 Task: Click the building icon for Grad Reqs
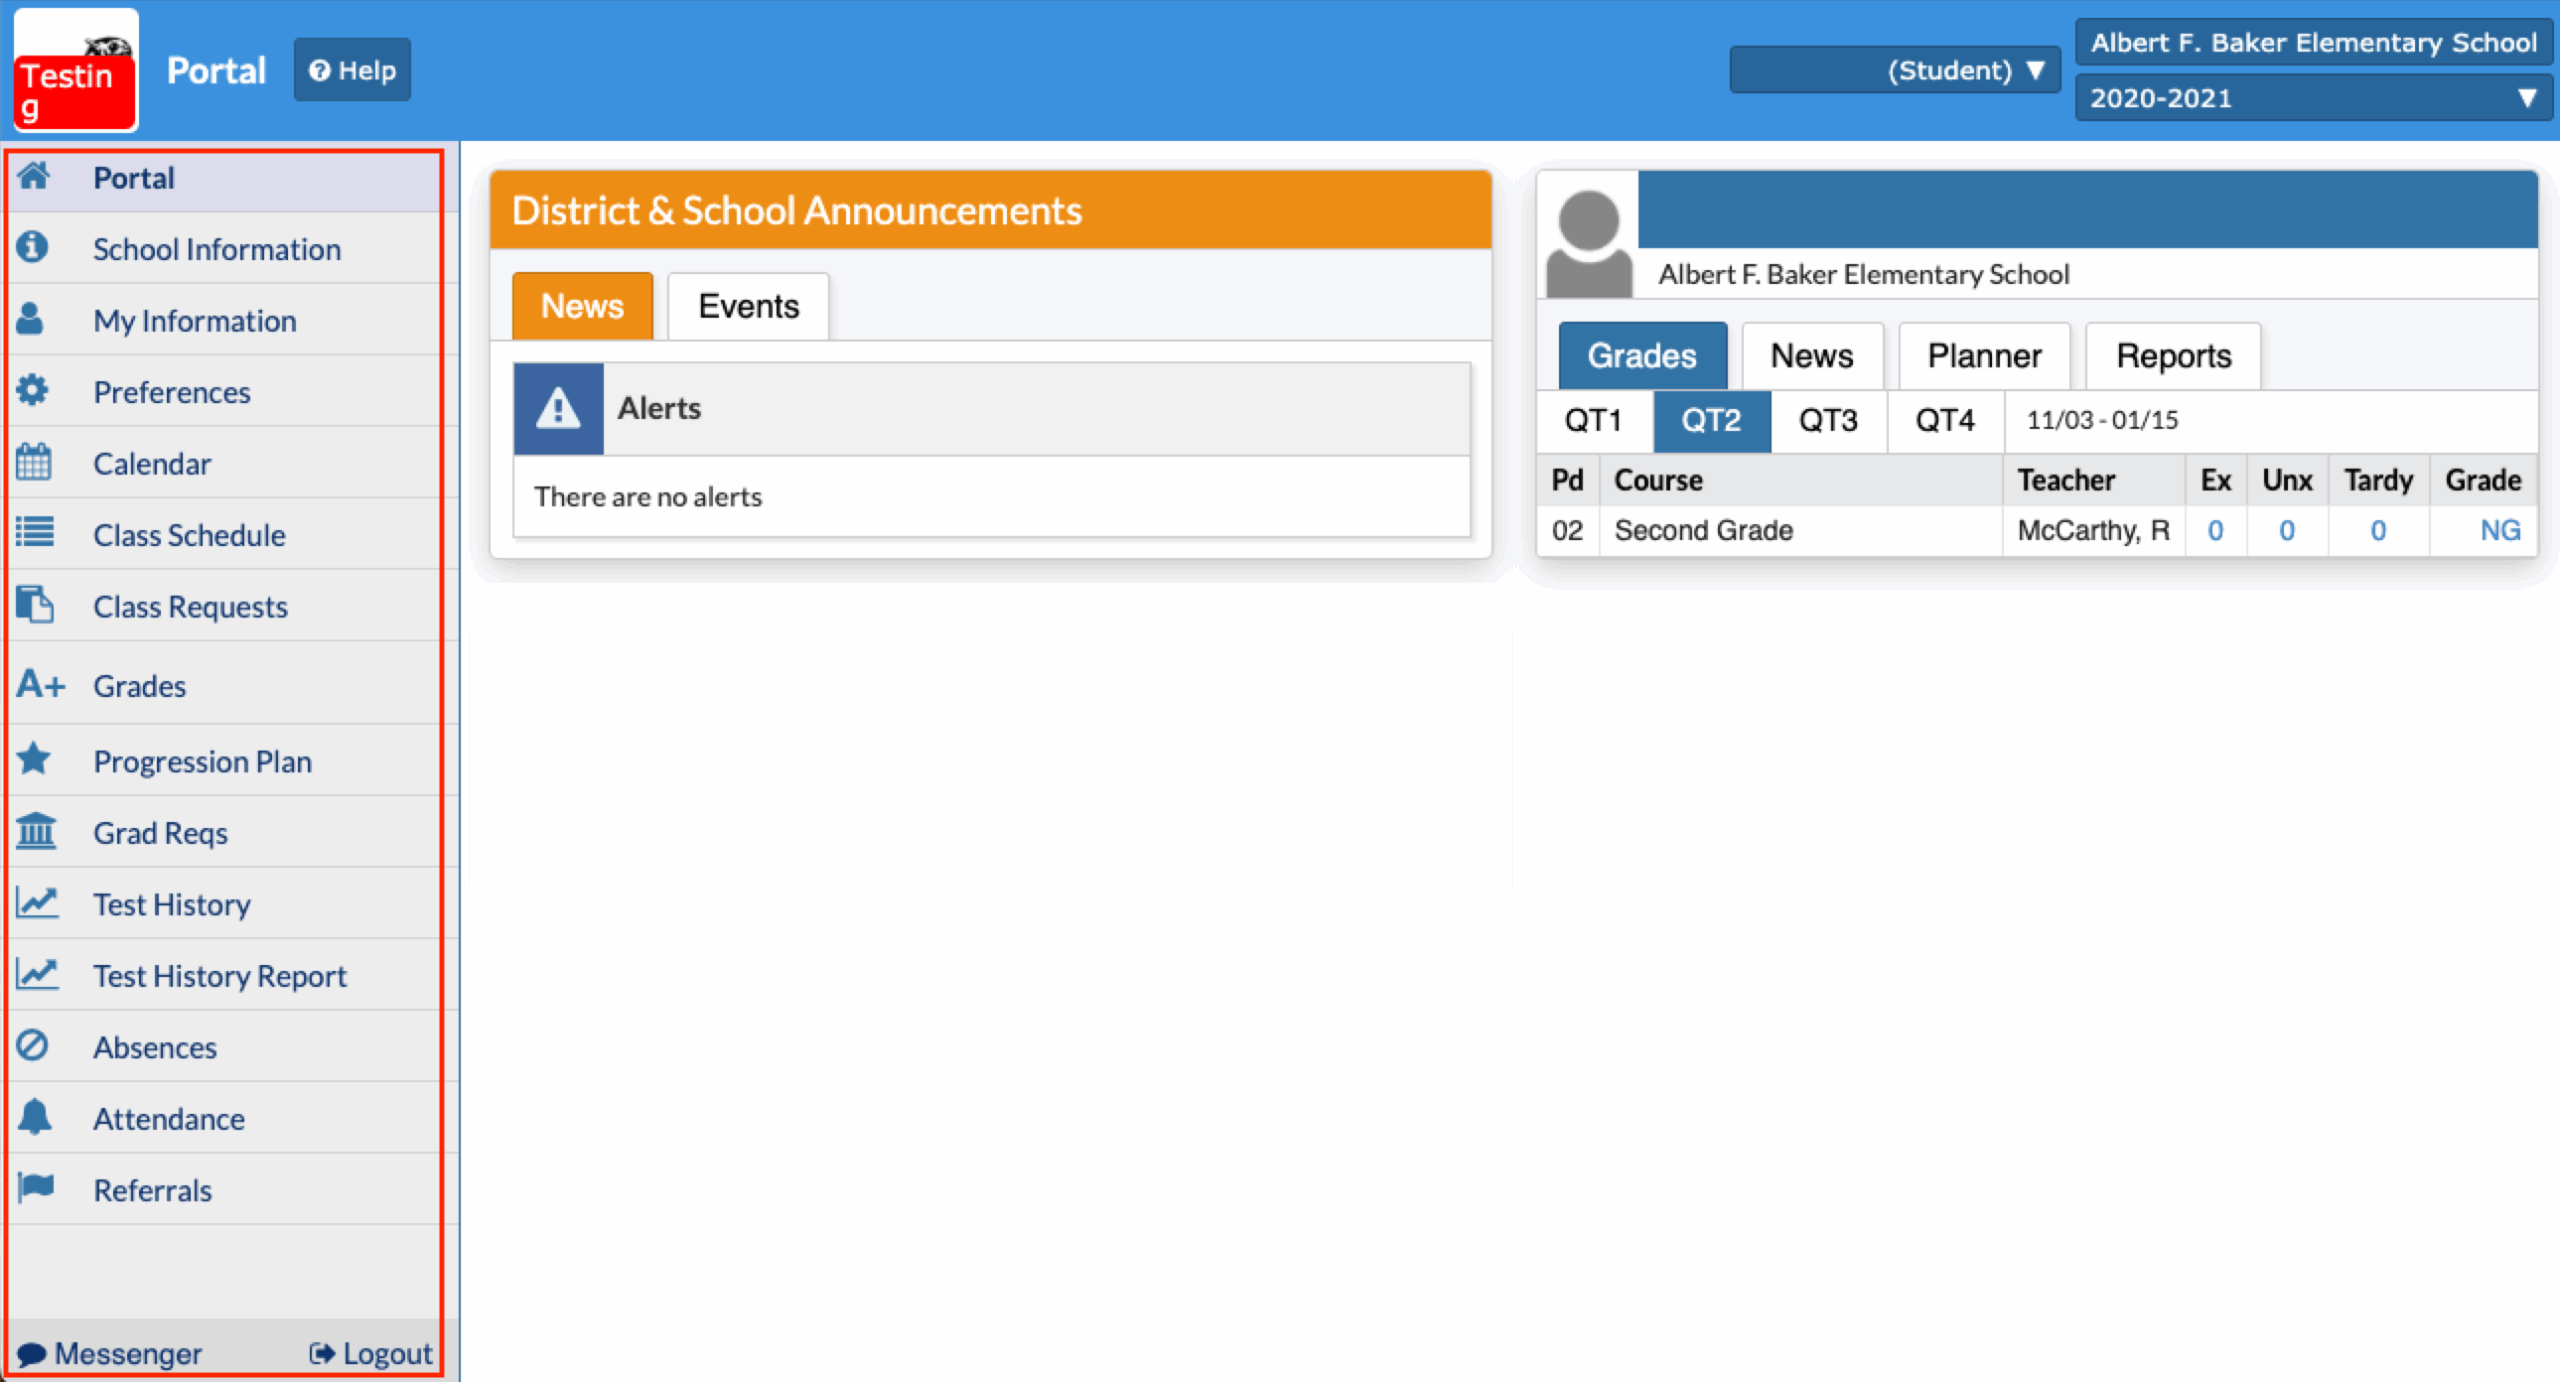(x=37, y=832)
